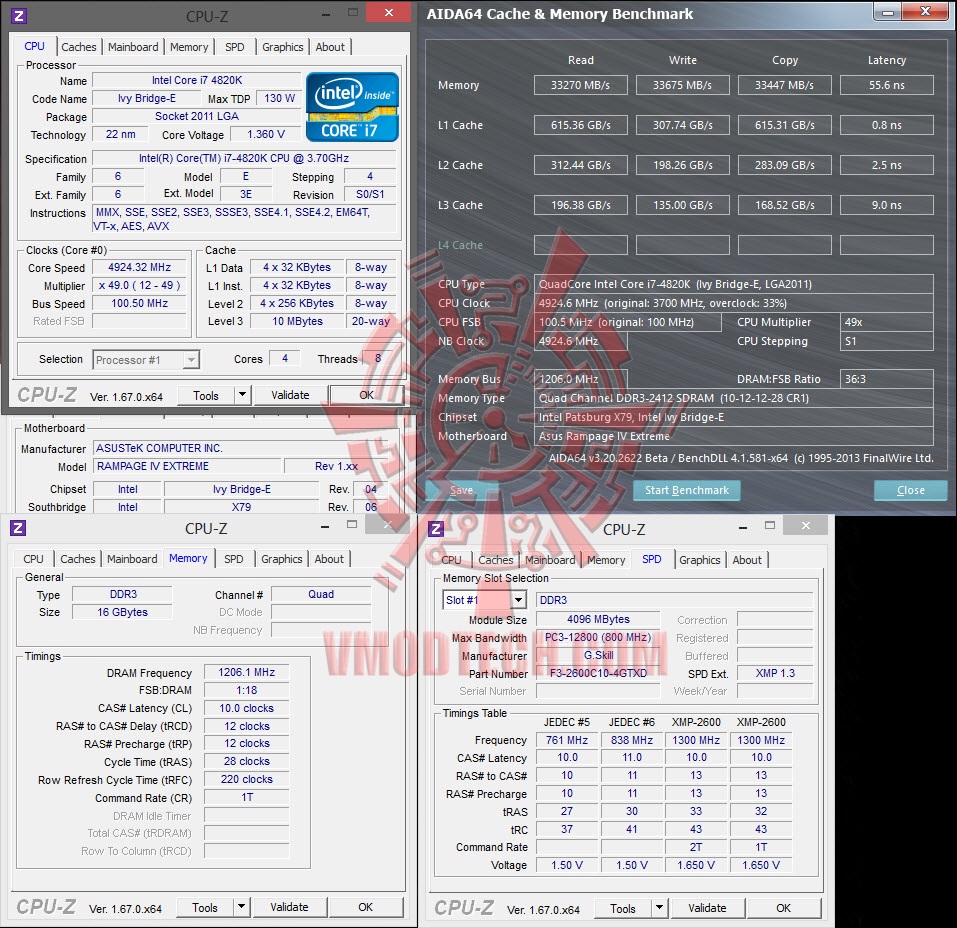
Task: Click Validate in CPU-Z Memory window
Action: click(289, 907)
